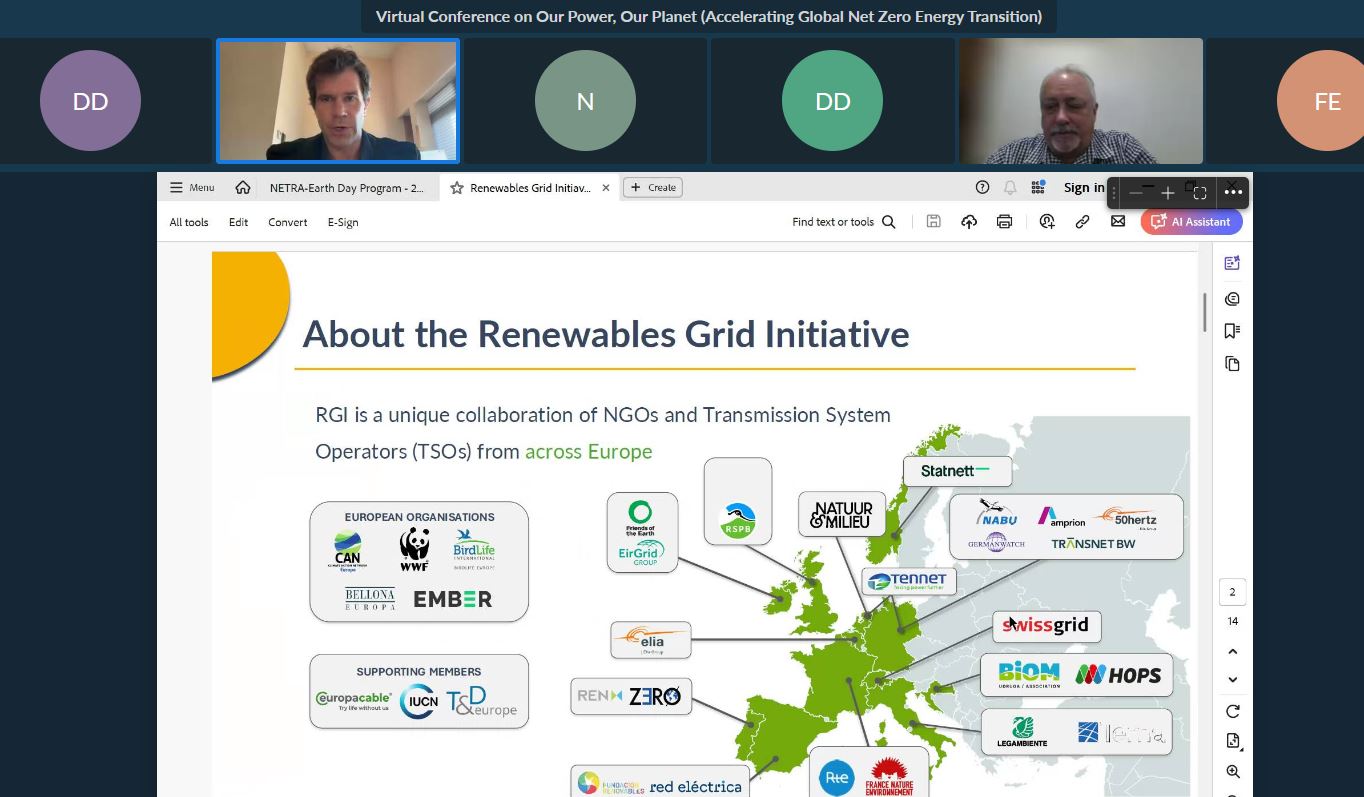This screenshot has width=1364, height=797.
Task: Send the file using the email envelope icon
Action: click(1118, 222)
